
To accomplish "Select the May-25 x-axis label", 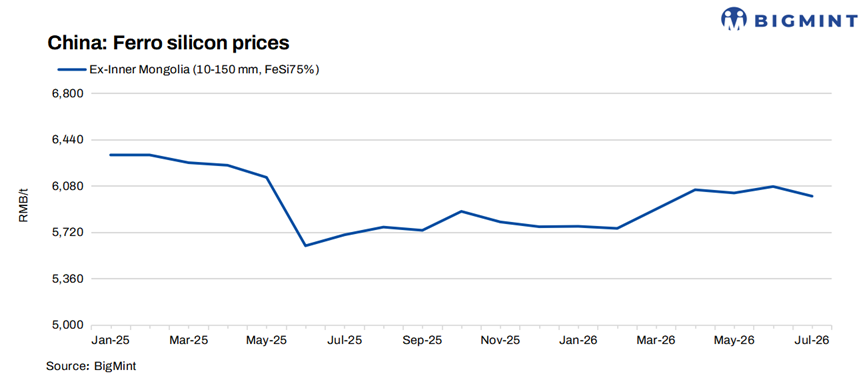I will click(x=267, y=341).
